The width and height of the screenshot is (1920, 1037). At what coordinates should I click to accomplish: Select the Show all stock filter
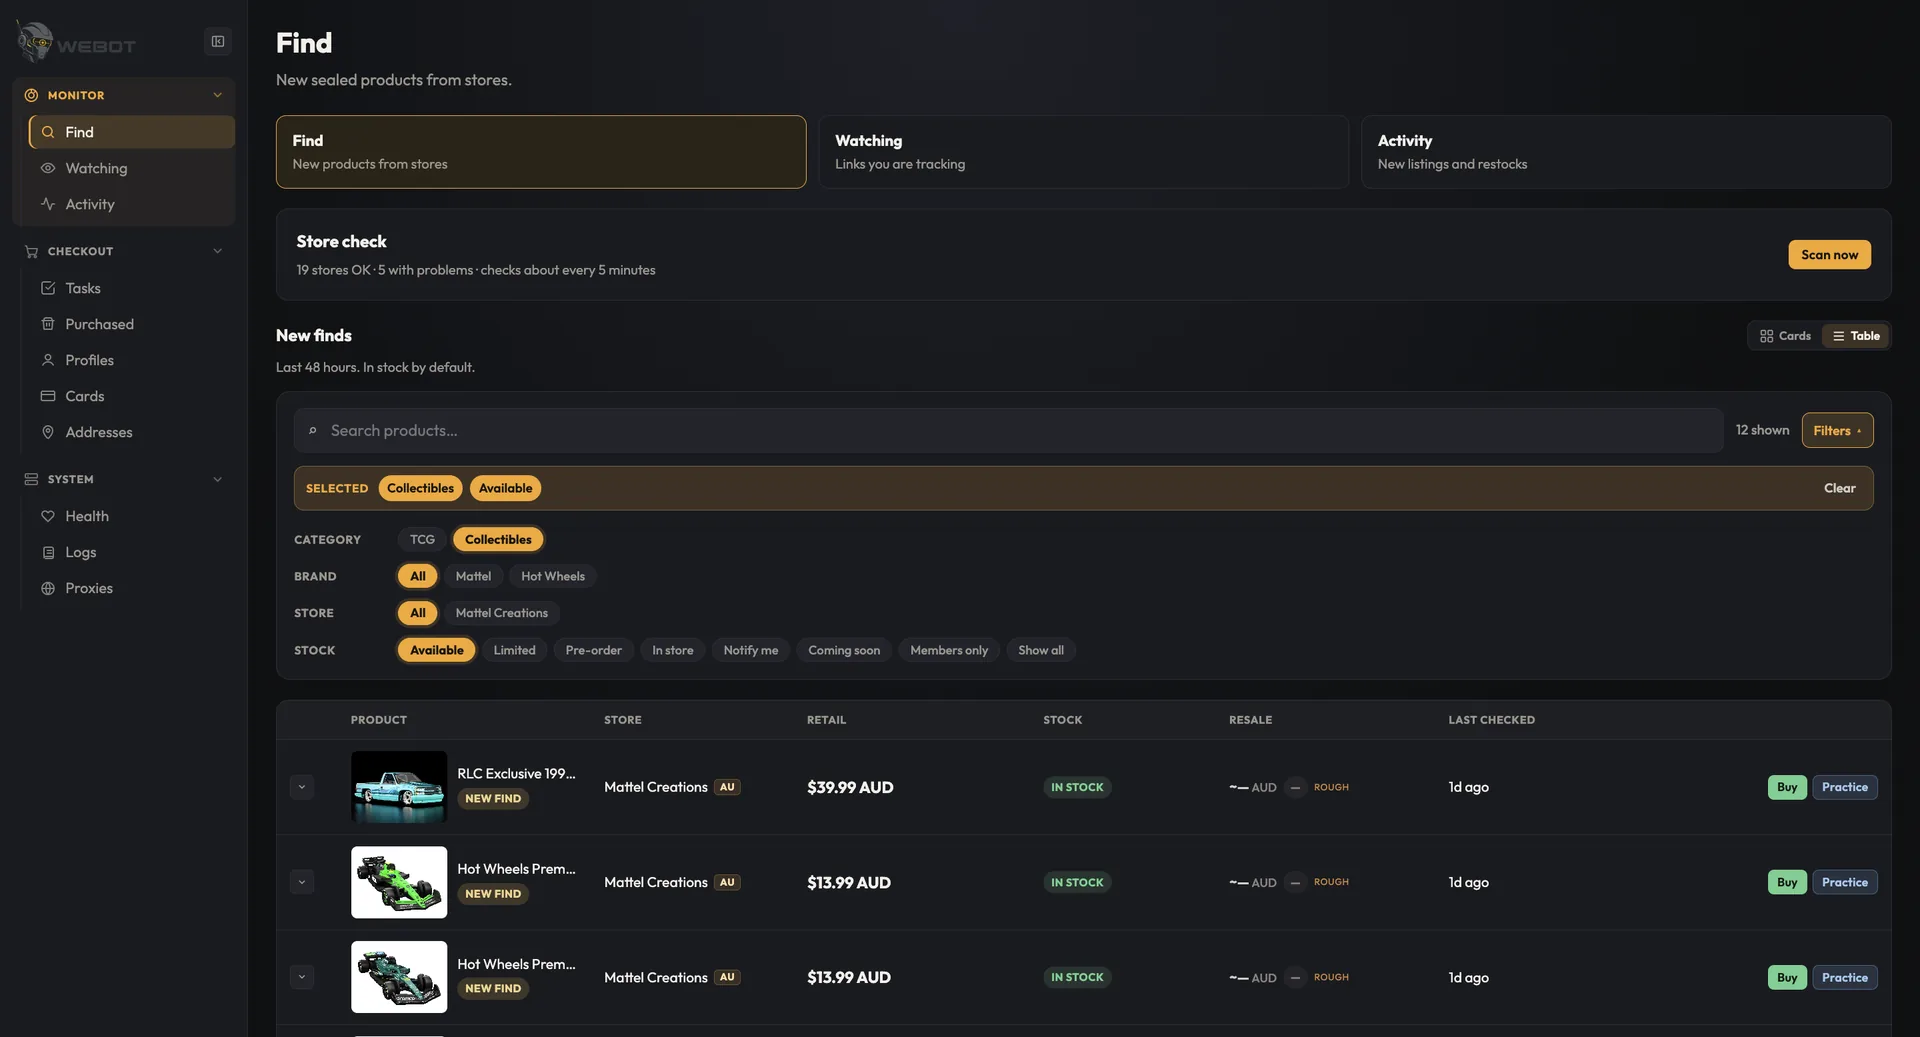click(x=1041, y=650)
